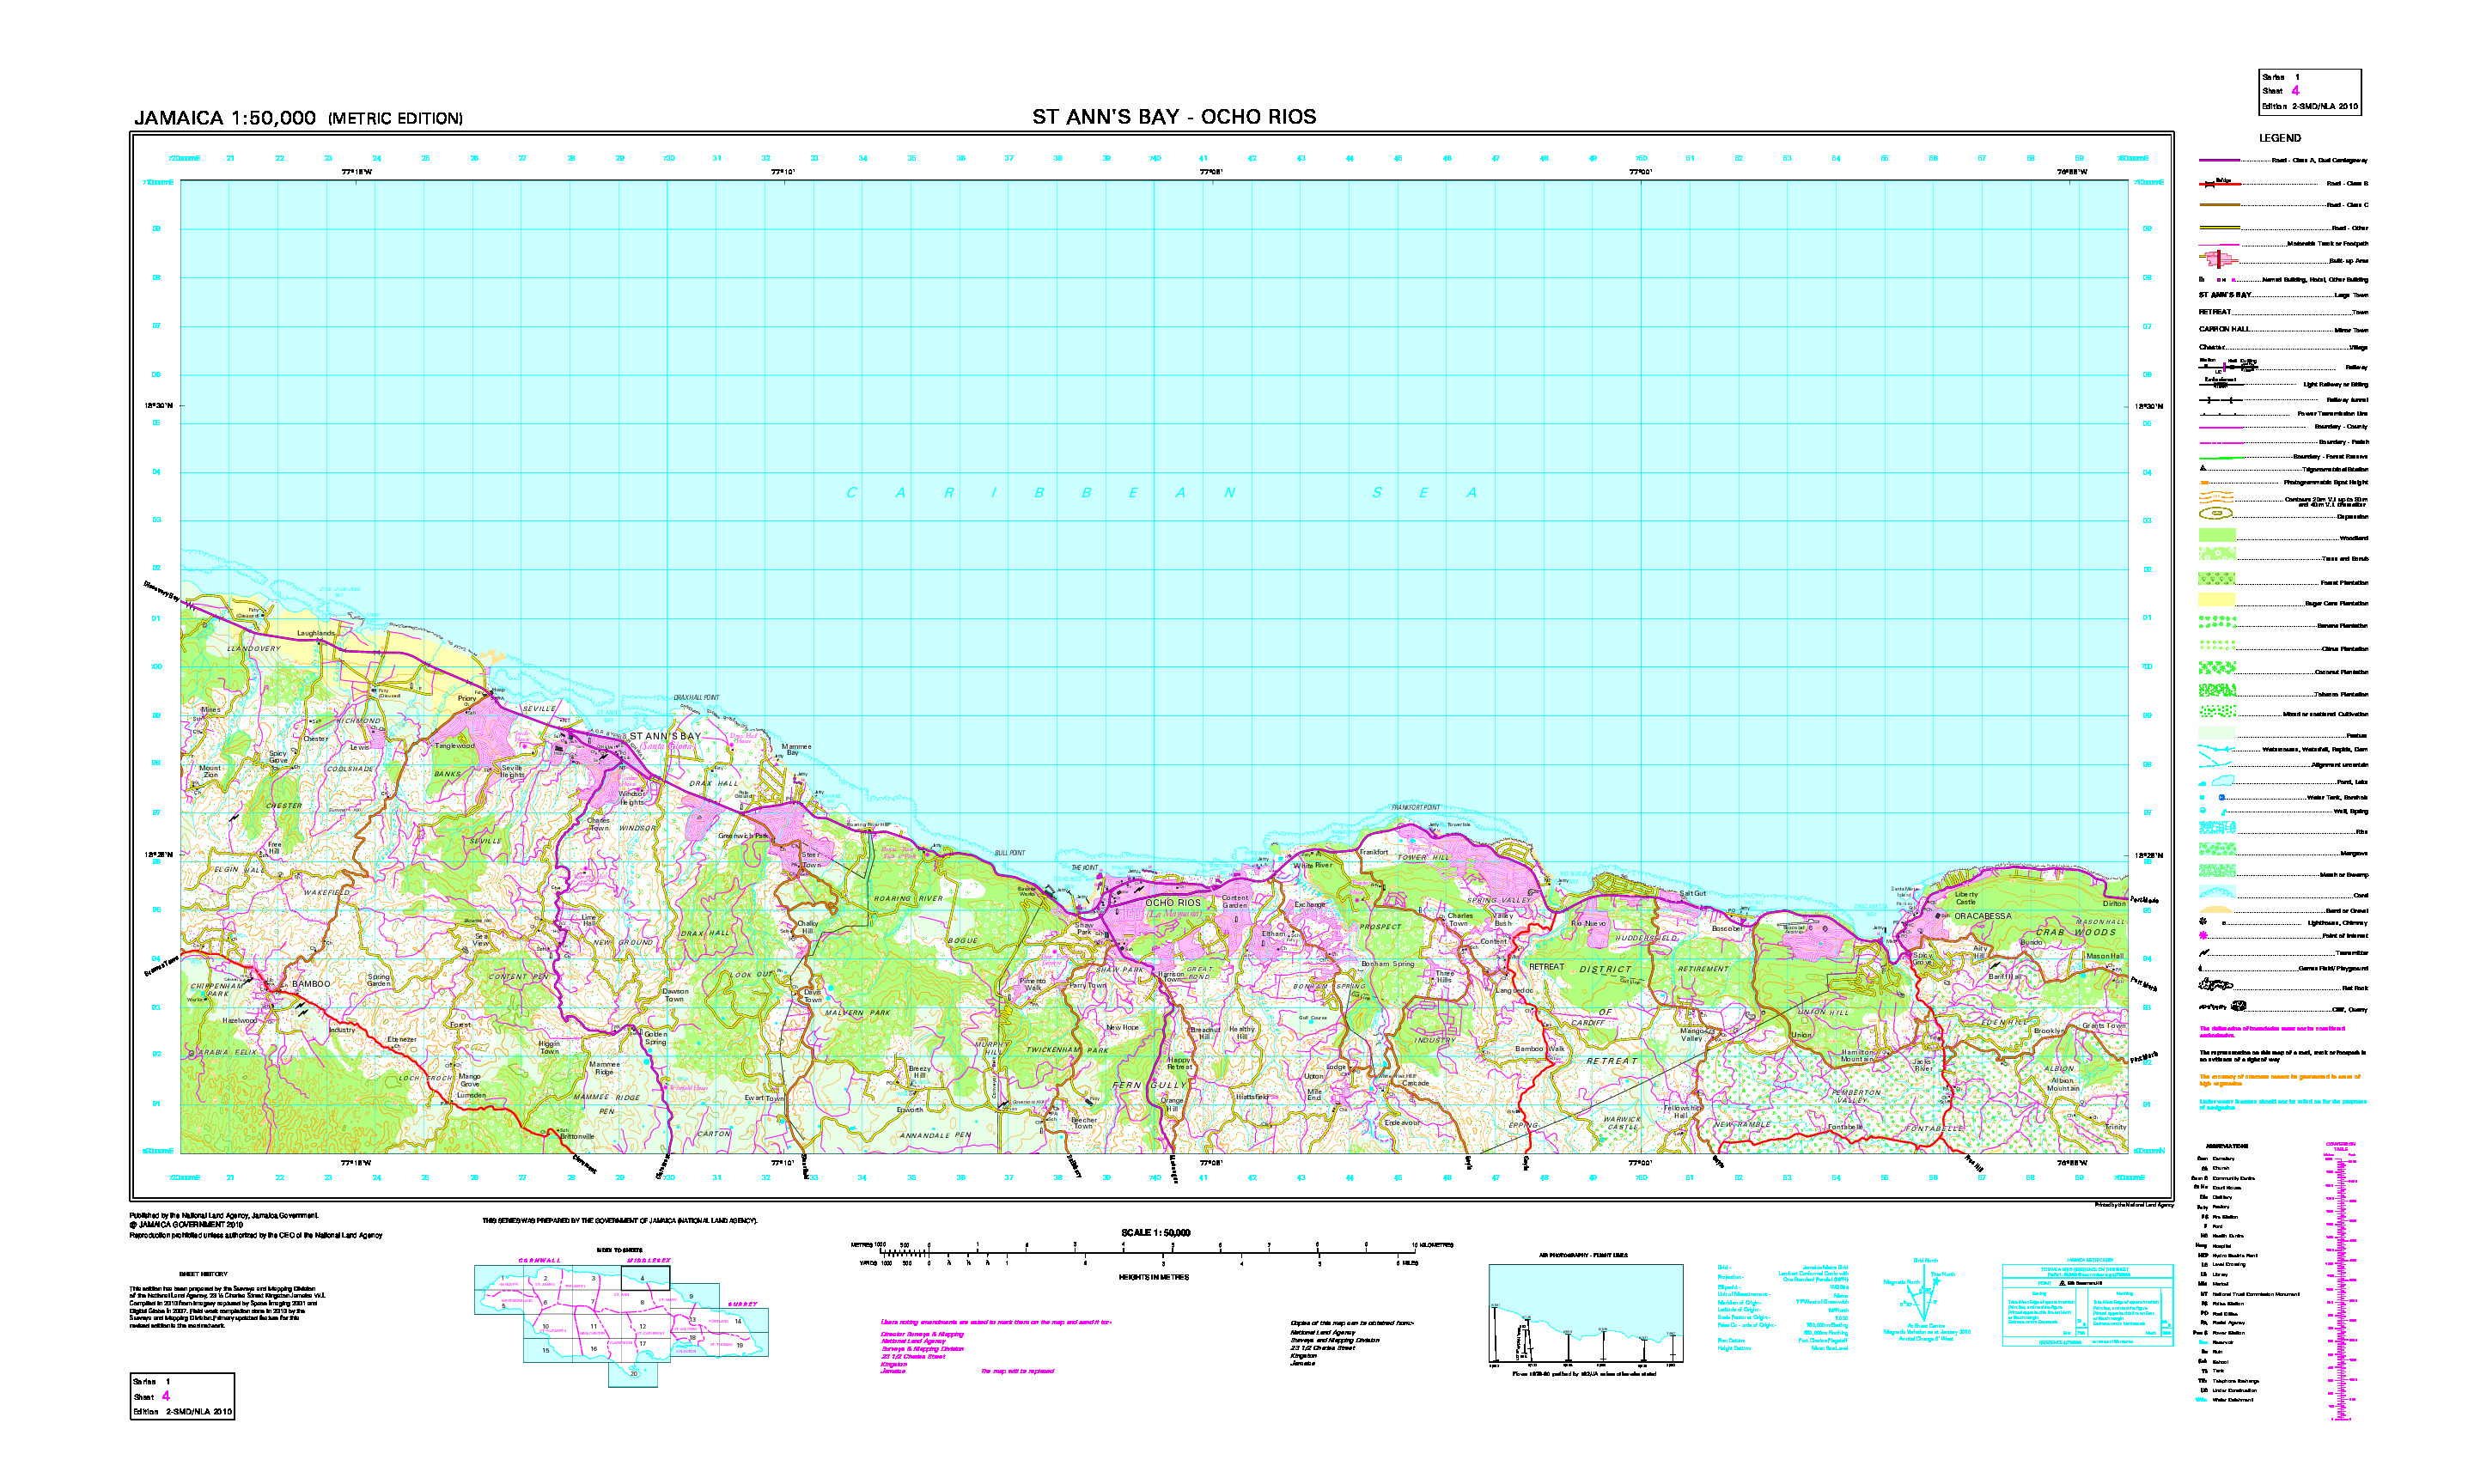Click the Rice pattern legend symbol
Viewport: 2474px width, 1484px height.
pos(2216,828)
